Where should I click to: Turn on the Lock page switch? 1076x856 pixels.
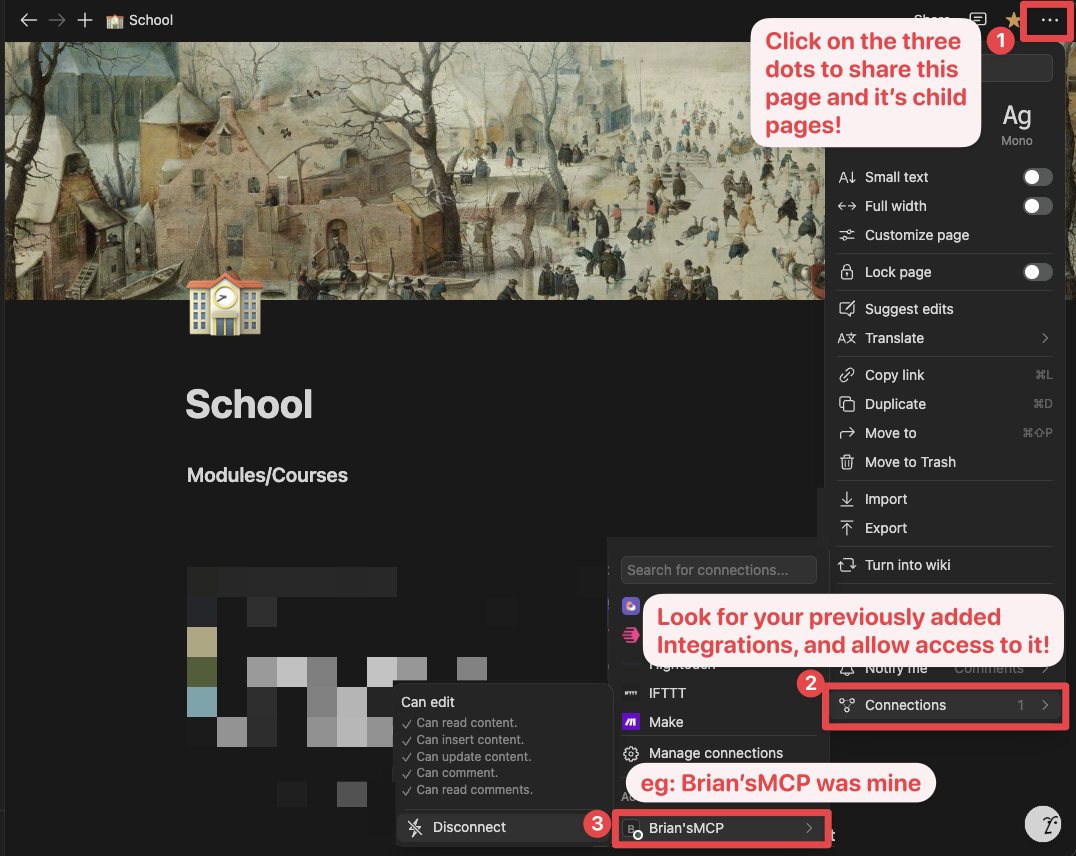point(1037,271)
